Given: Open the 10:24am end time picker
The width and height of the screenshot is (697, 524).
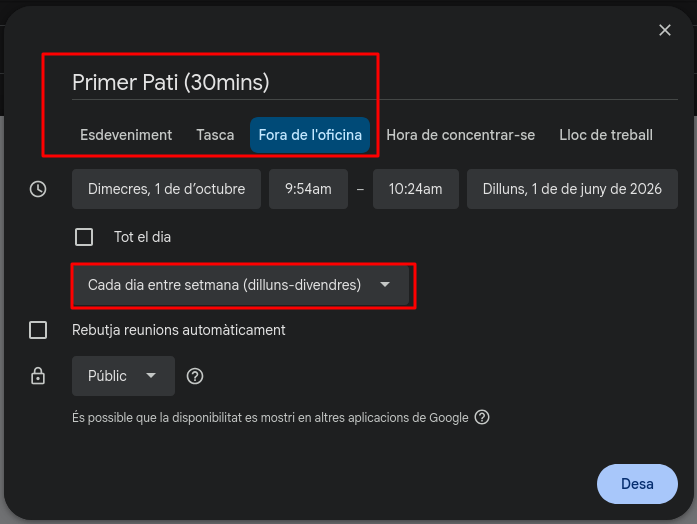Looking at the screenshot, I should pyautogui.click(x=415, y=189).
